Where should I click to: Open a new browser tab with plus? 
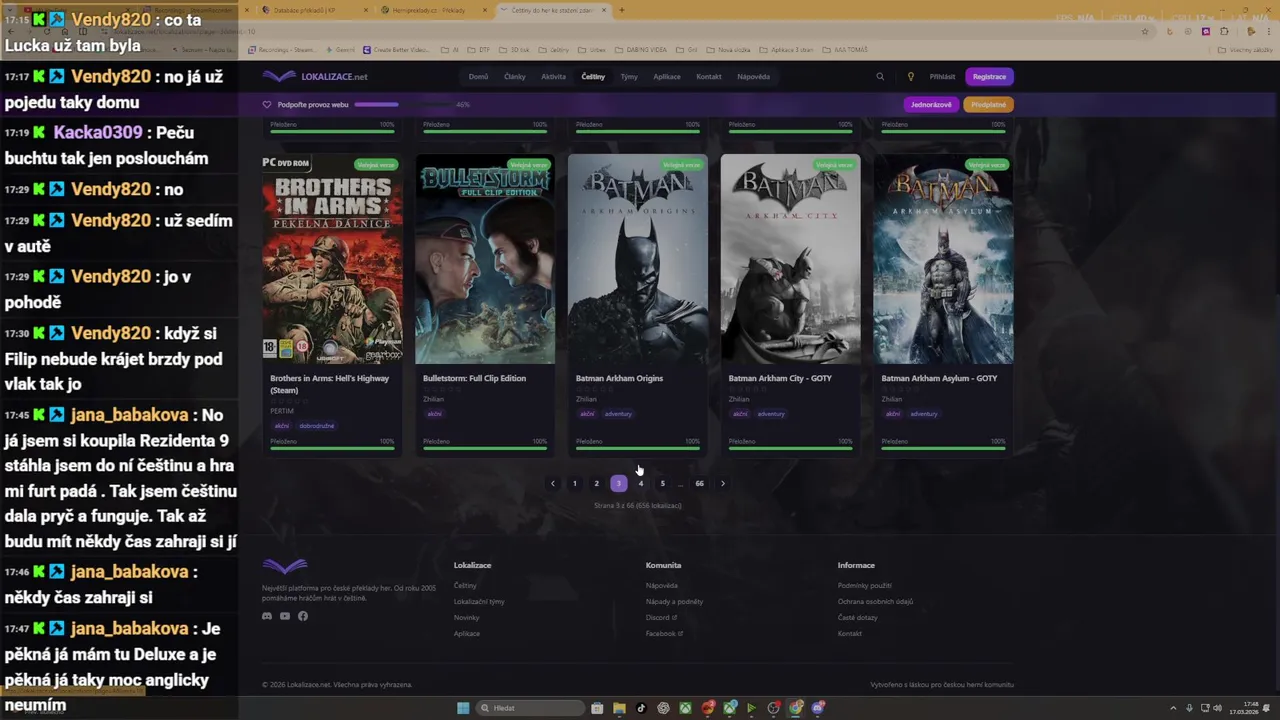pyautogui.click(x=621, y=10)
